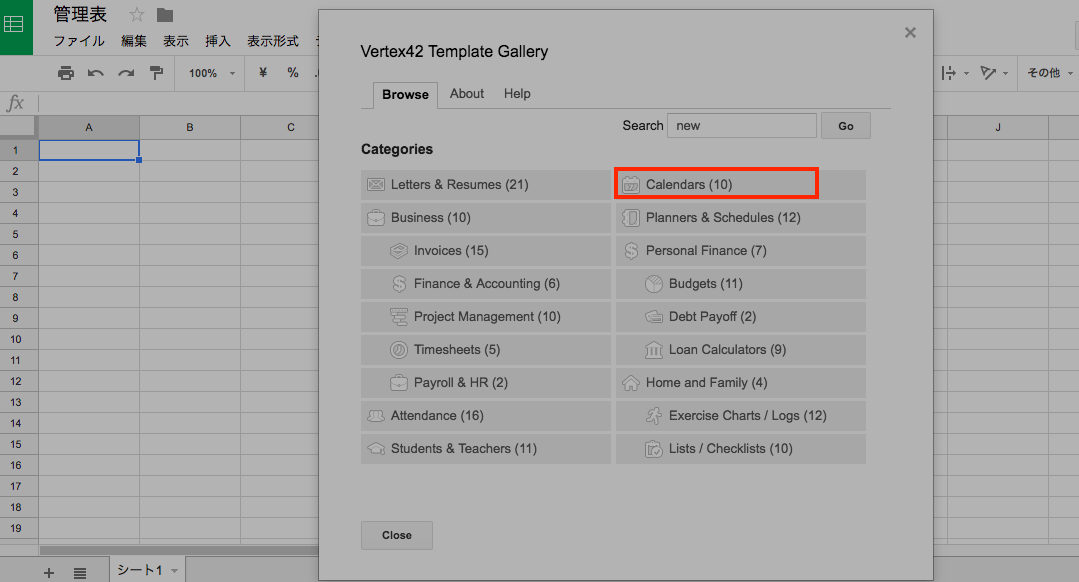The width and height of the screenshot is (1079, 582).
Task: Star the 管理表 spreadsheet
Action: 137,15
